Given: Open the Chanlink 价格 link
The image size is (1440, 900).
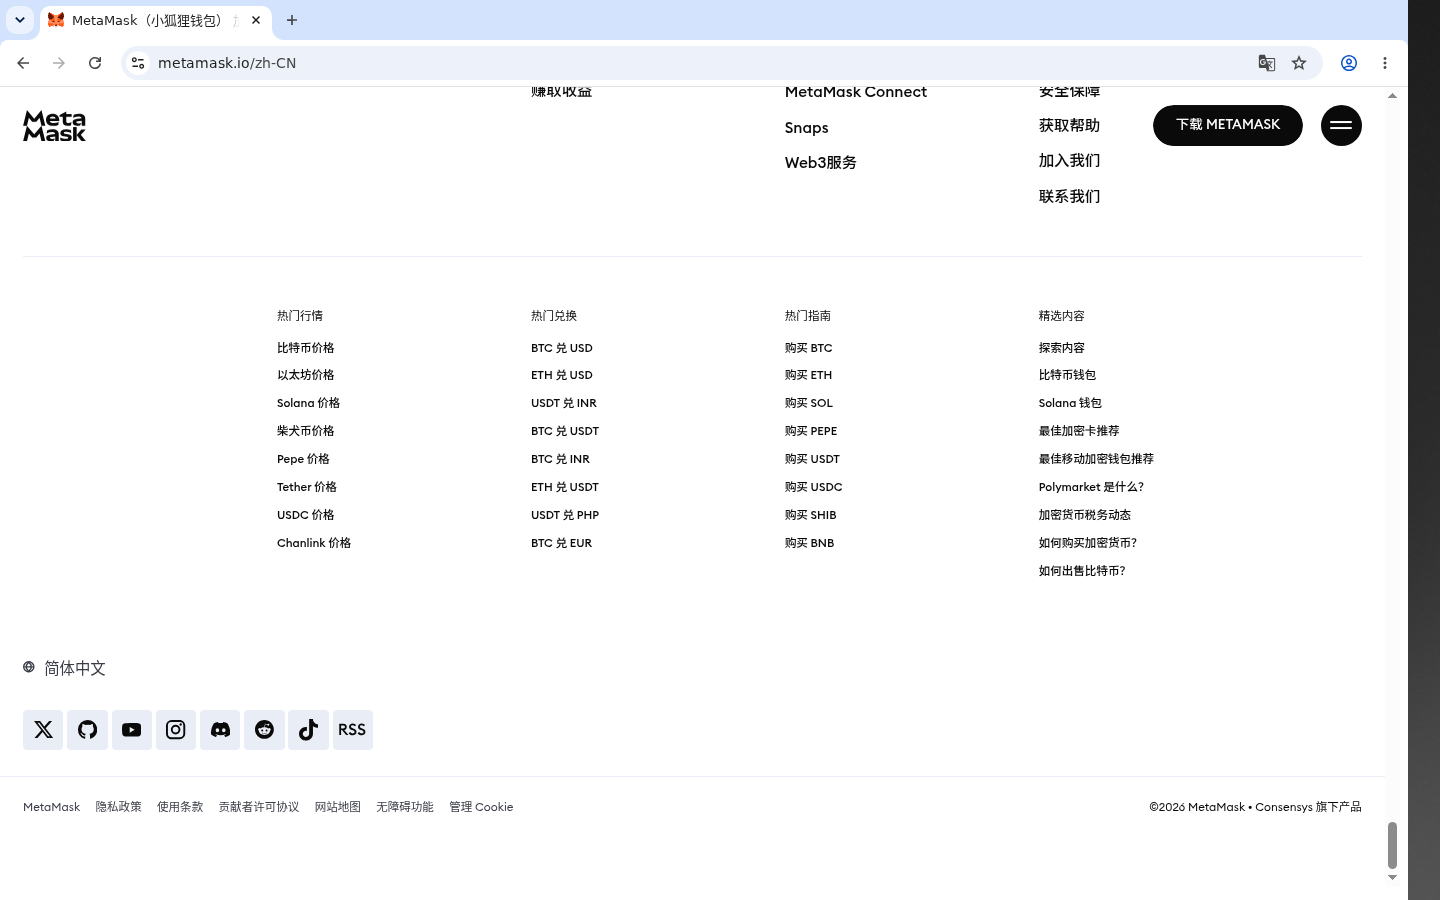Looking at the screenshot, I should point(314,543).
